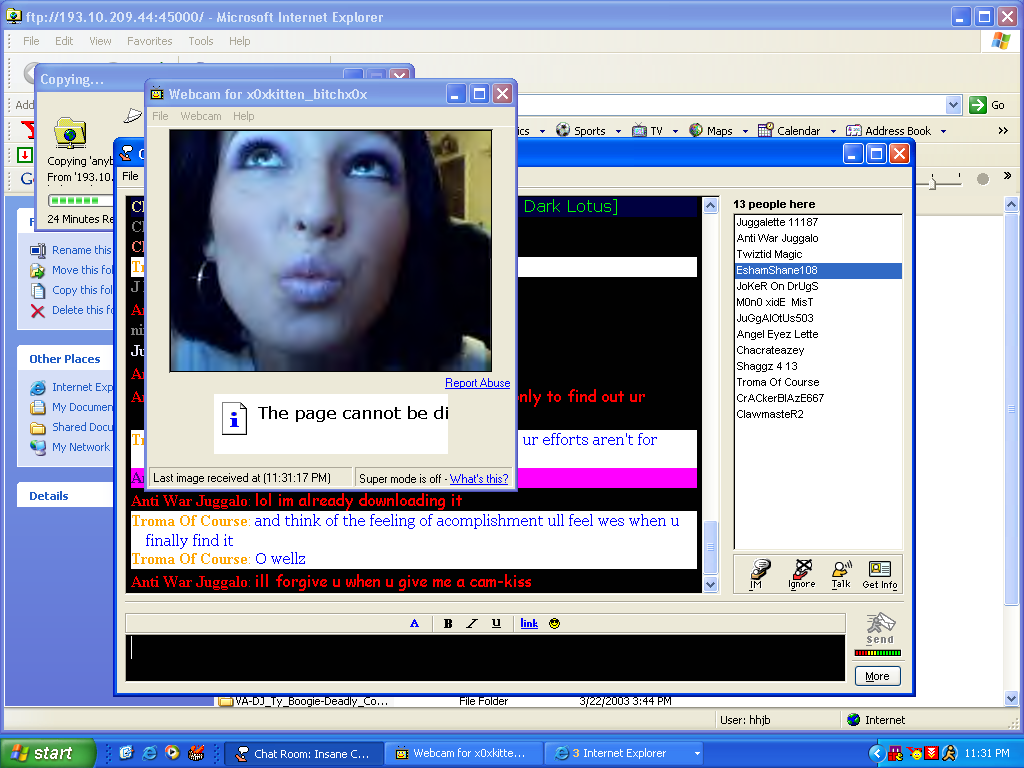This screenshot has height=768, width=1024.
Task: Open the Favorites menu in Internet Explorer
Action: pos(149,41)
